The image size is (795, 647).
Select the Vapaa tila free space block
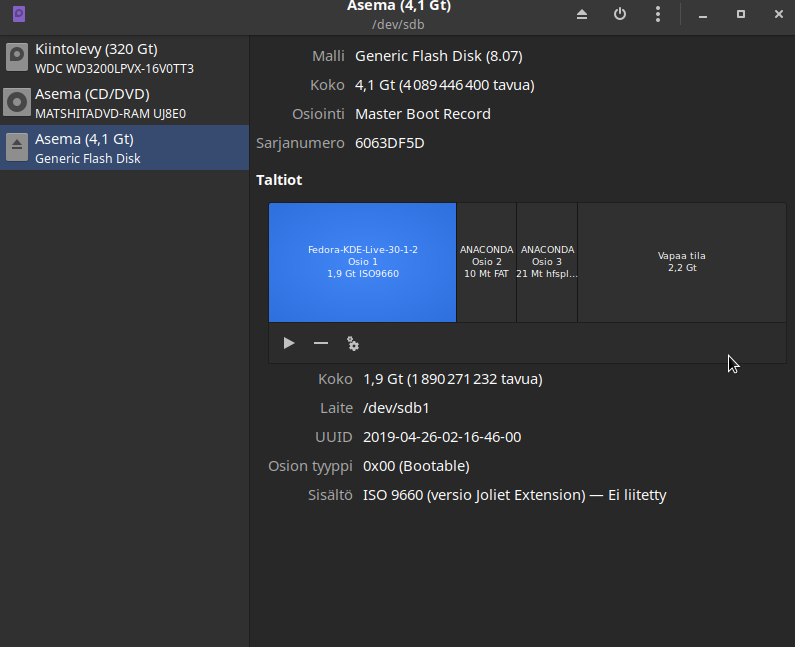(681, 262)
